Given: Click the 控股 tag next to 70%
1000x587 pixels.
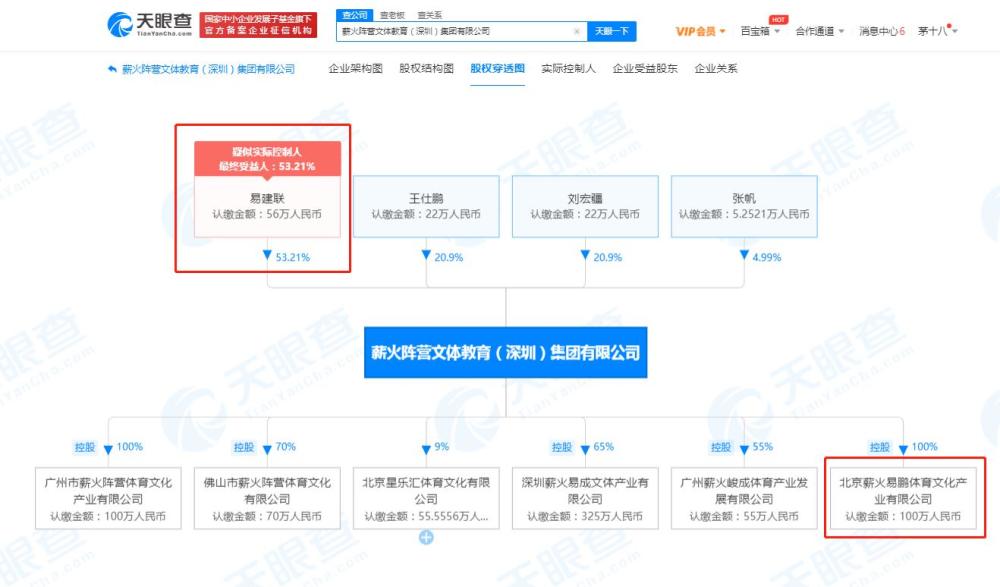Looking at the screenshot, I should (244, 447).
